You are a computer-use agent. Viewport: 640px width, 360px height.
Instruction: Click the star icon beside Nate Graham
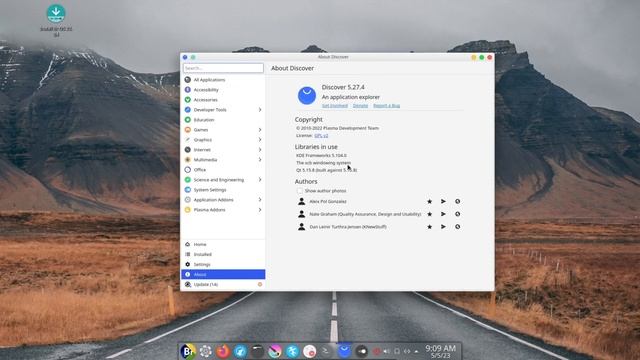pos(429,214)
